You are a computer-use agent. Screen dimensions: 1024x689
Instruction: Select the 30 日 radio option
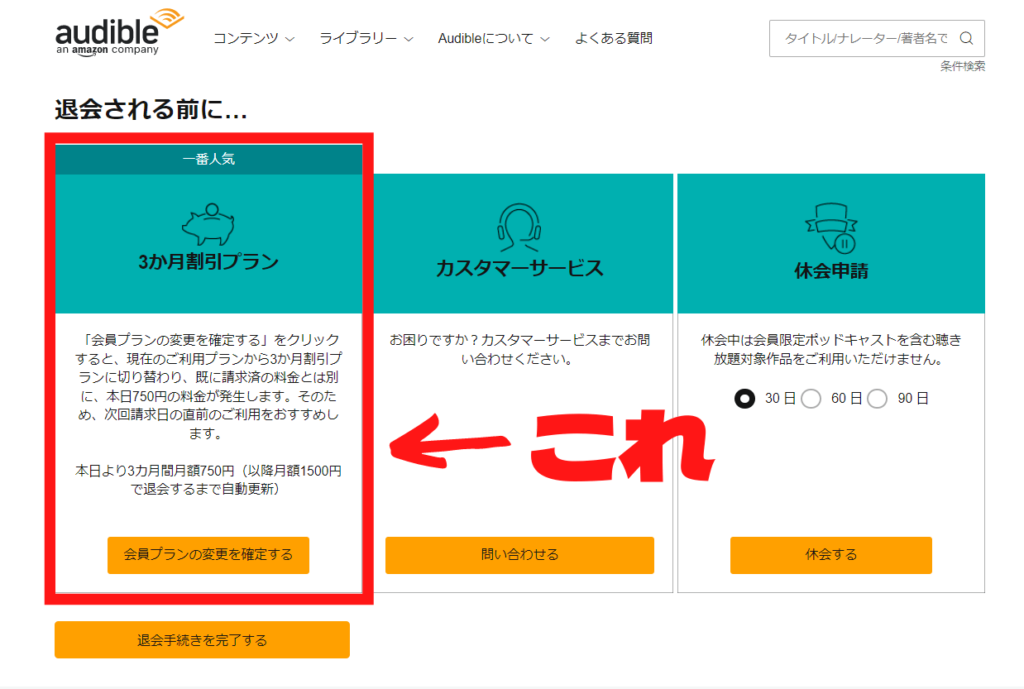pos(744,398)
